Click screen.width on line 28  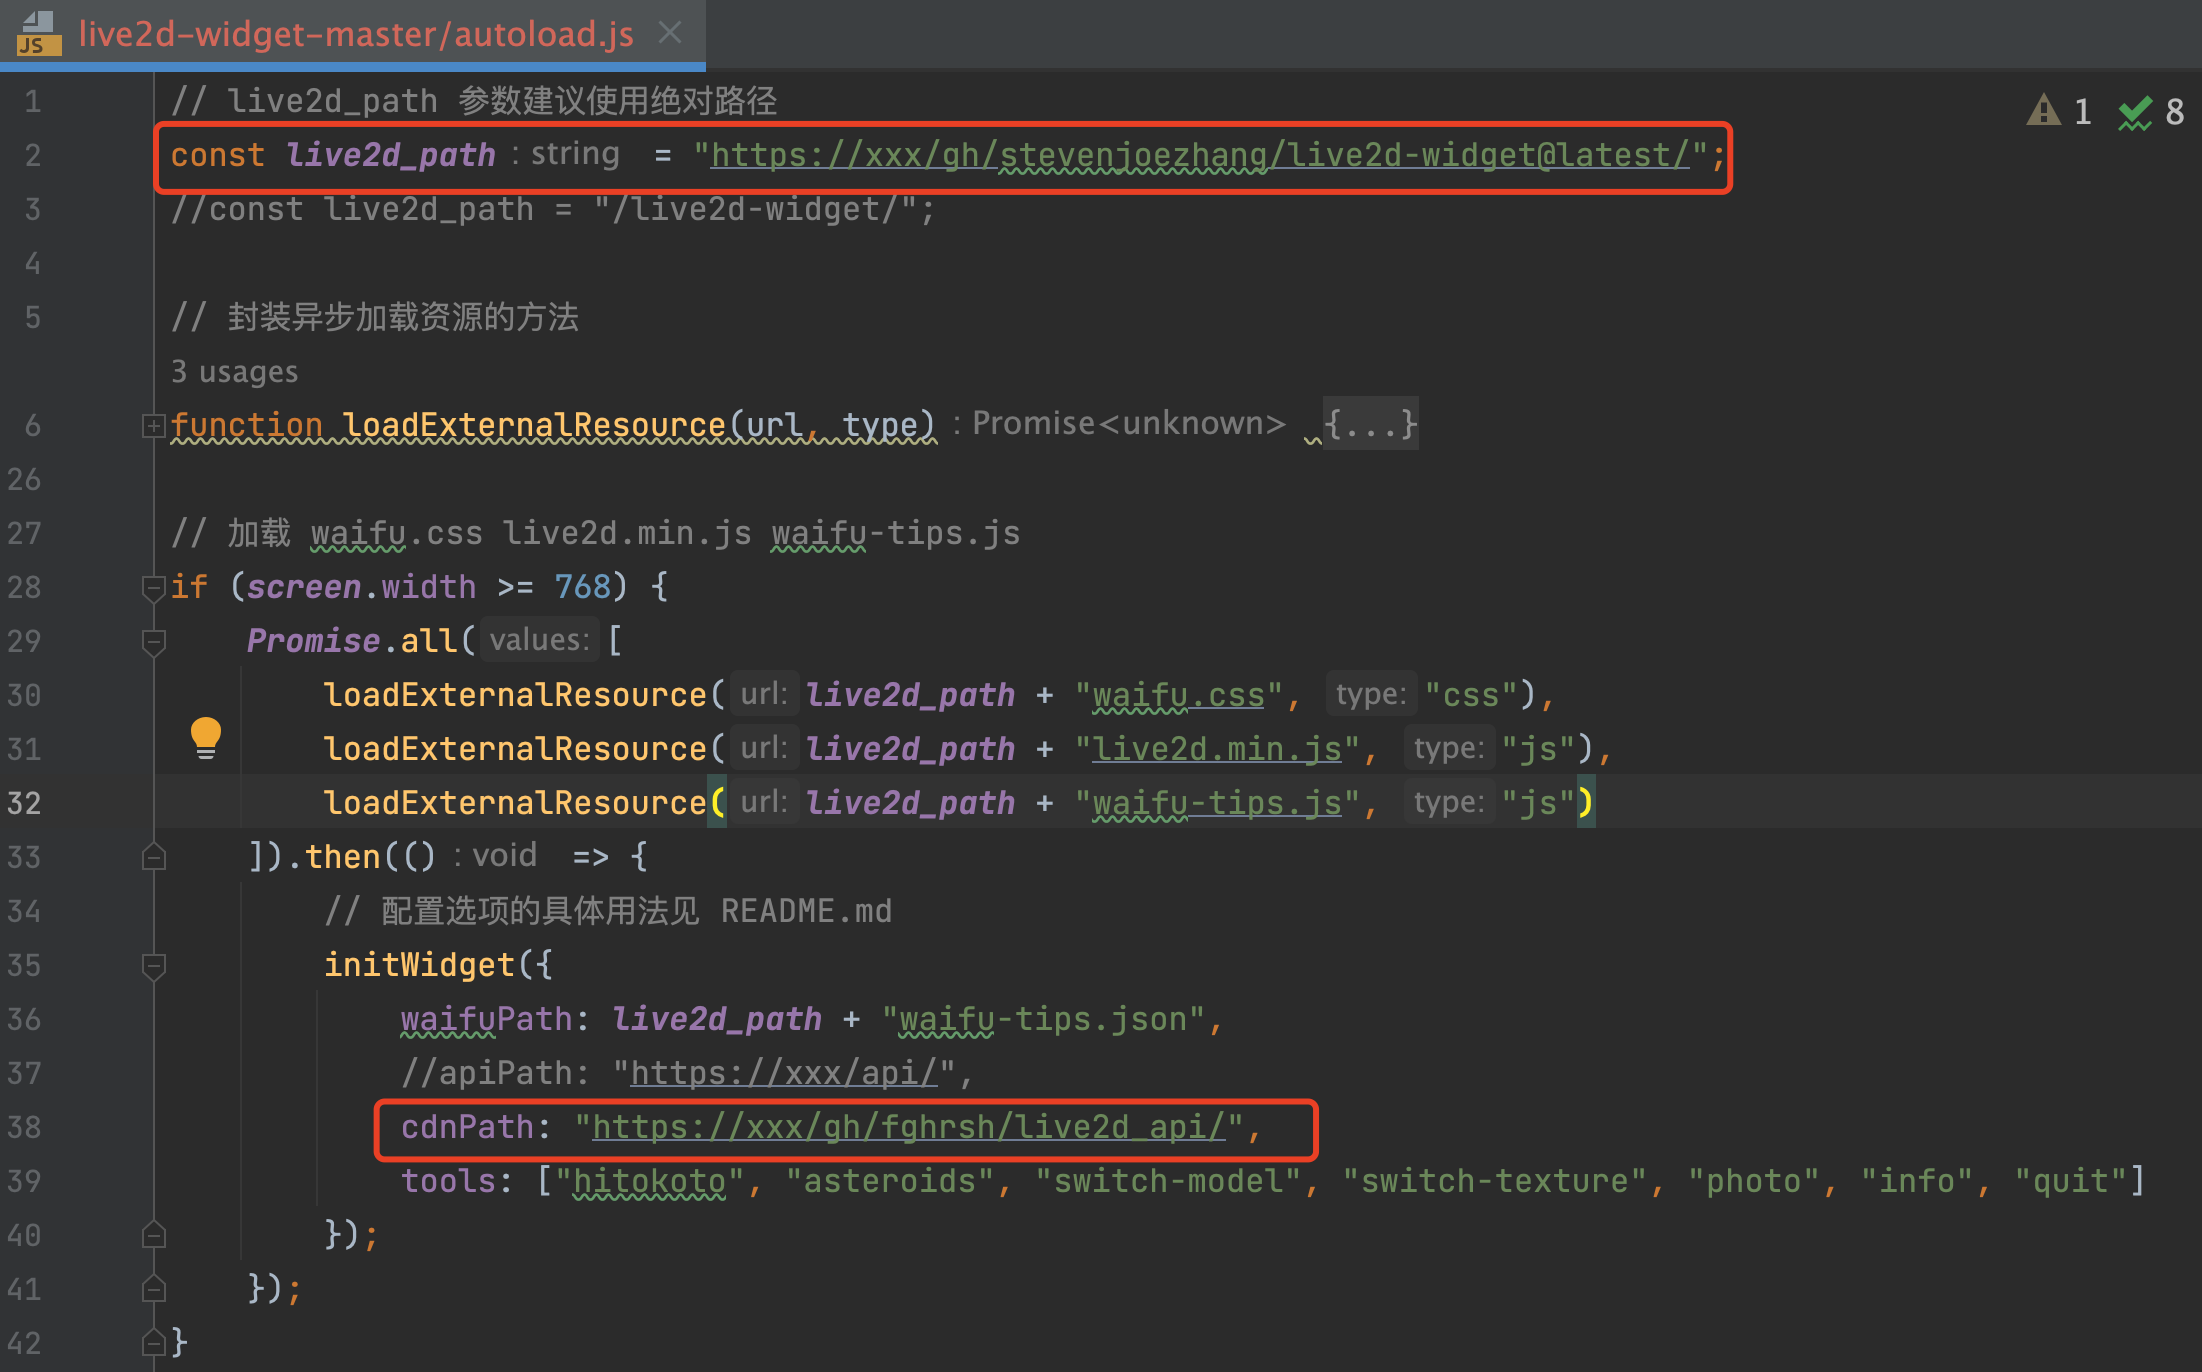[x=362, y=587]
